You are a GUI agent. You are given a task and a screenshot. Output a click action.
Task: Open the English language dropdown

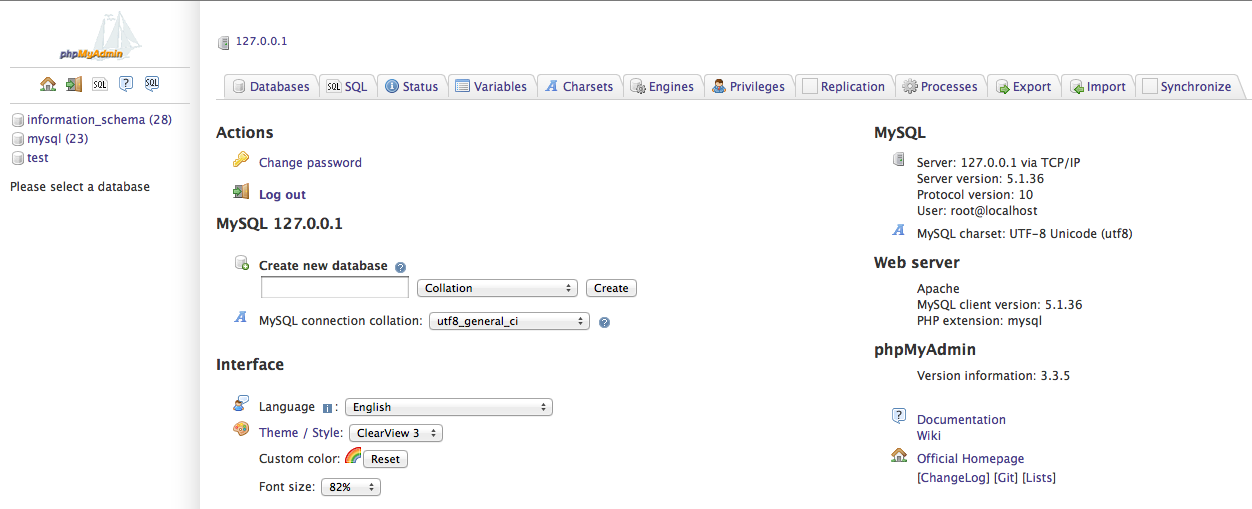coord(449,407)
